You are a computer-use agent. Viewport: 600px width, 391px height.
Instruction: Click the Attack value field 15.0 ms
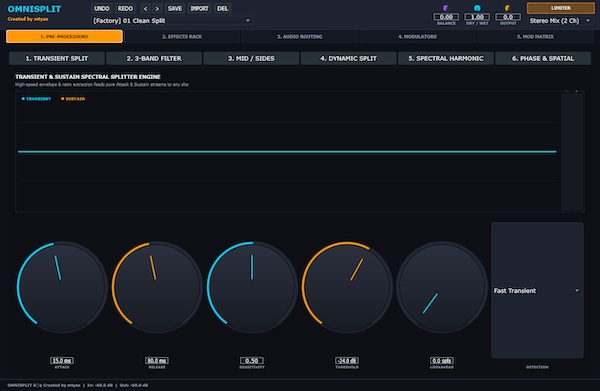click(x=62, y=360)
